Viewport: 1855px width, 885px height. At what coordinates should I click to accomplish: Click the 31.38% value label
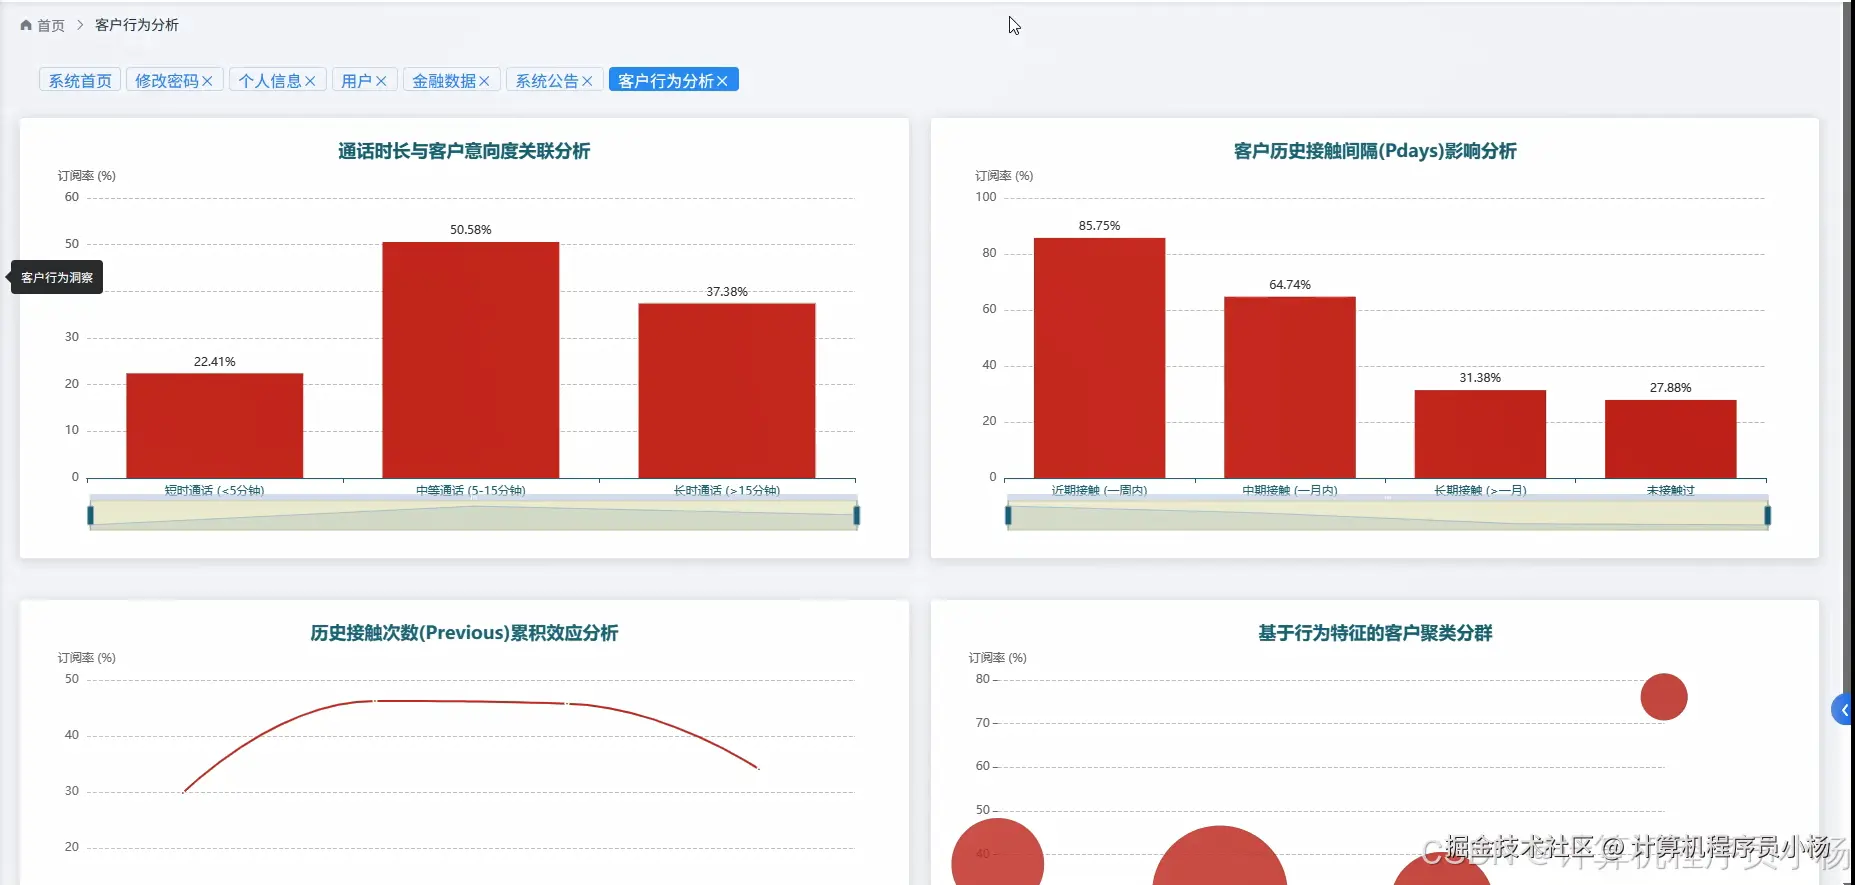click(1480, 378)
